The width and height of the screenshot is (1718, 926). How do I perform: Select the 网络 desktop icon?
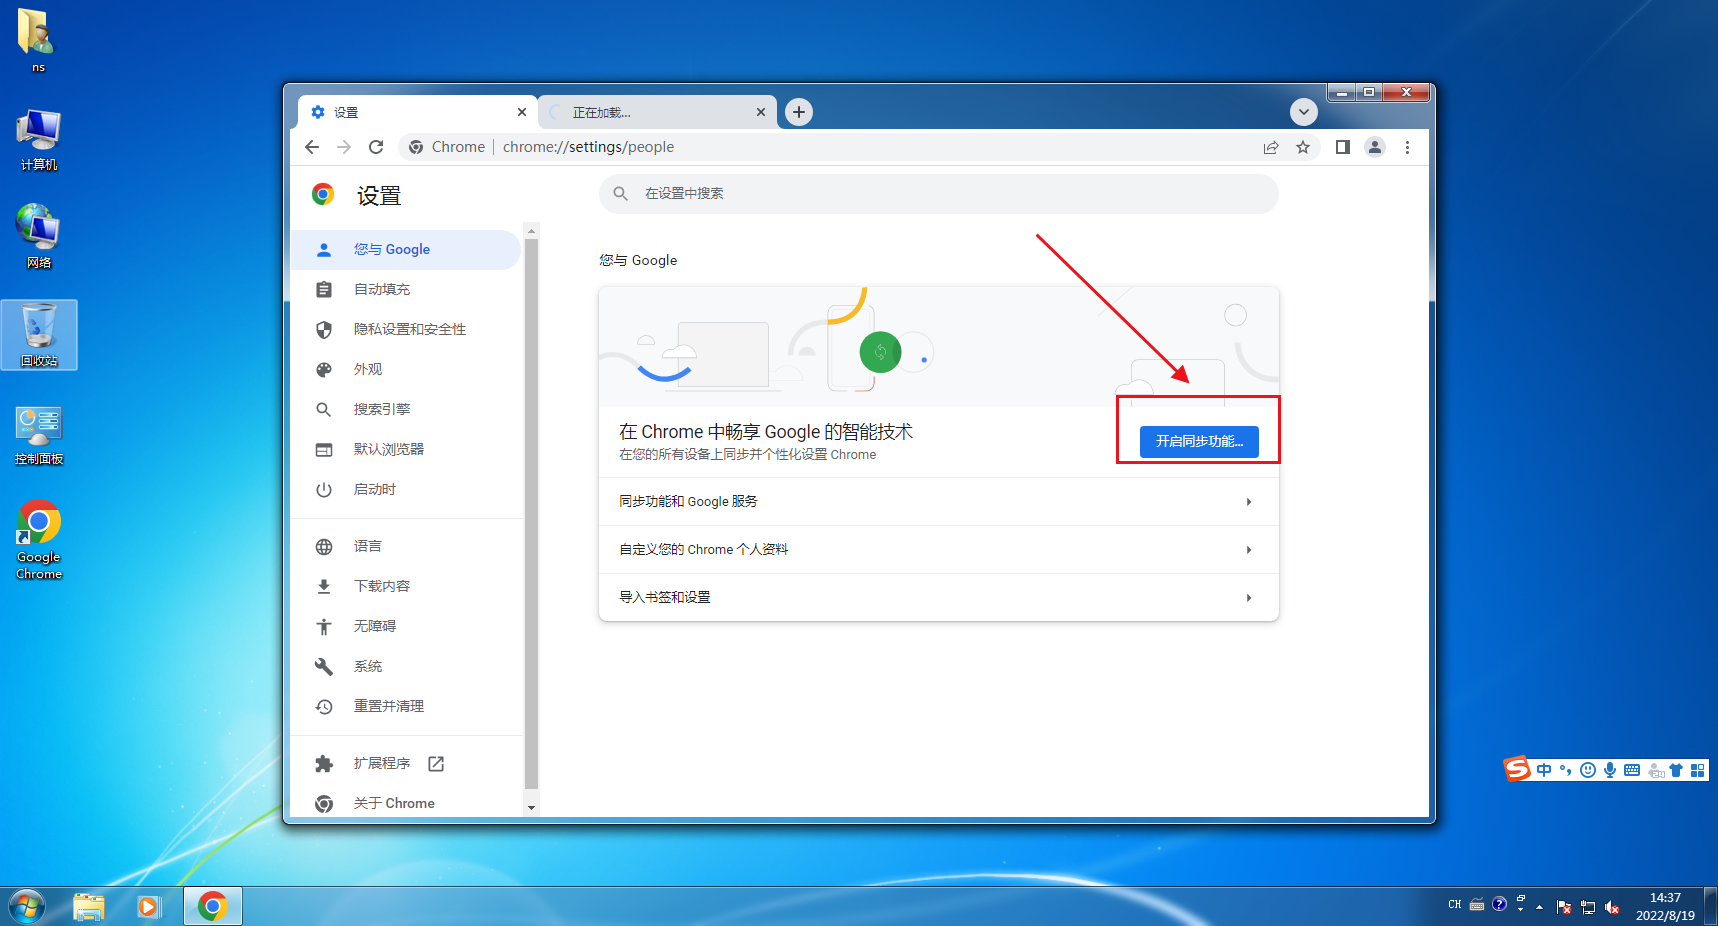coord(39,237)
